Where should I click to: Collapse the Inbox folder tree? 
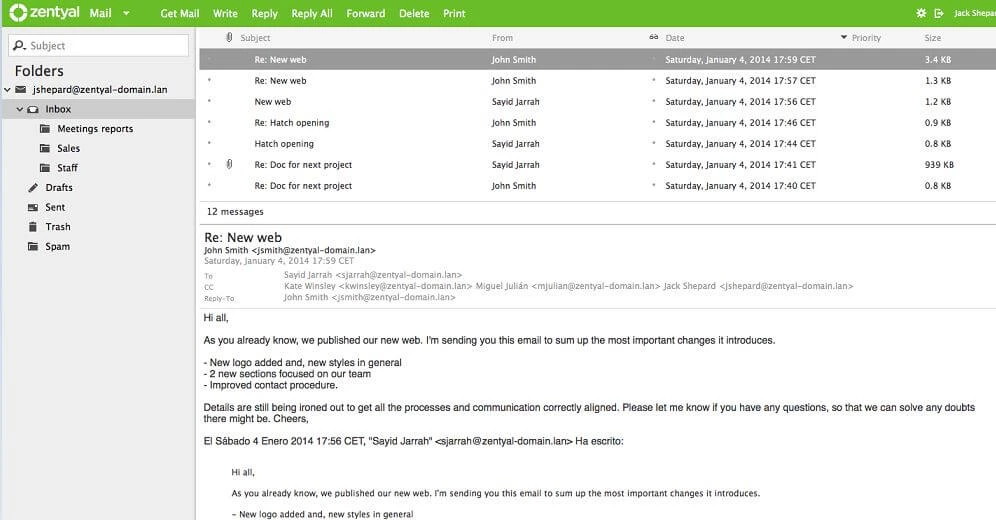20,109
